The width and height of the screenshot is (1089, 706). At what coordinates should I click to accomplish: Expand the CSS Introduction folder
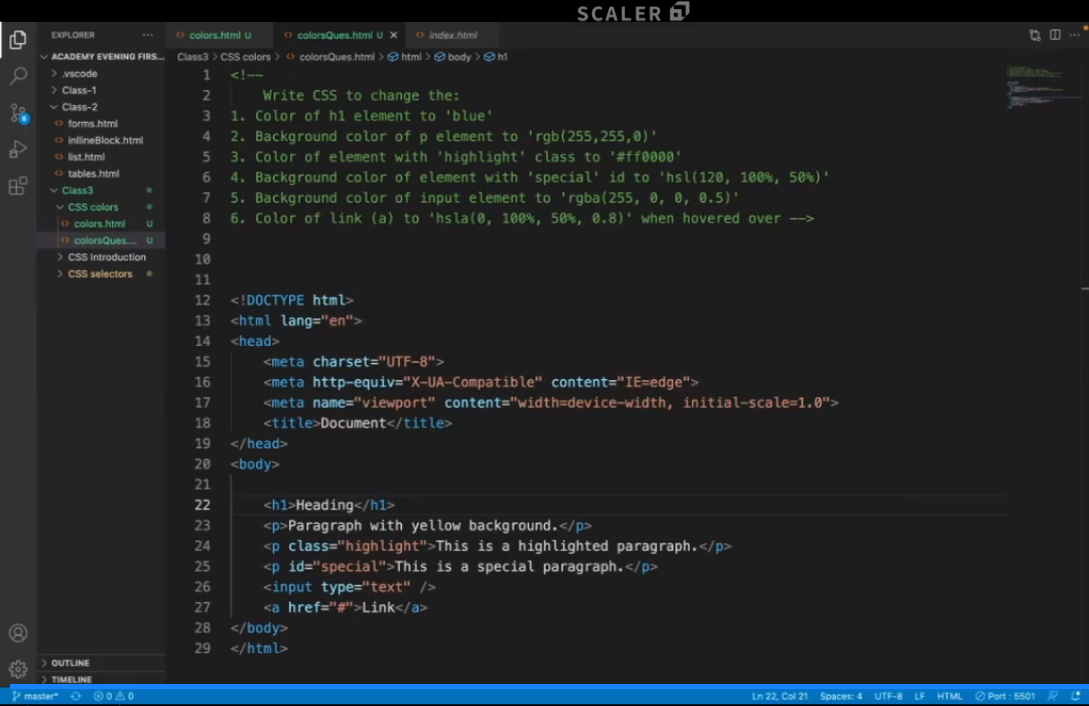[x=106, y=257]
